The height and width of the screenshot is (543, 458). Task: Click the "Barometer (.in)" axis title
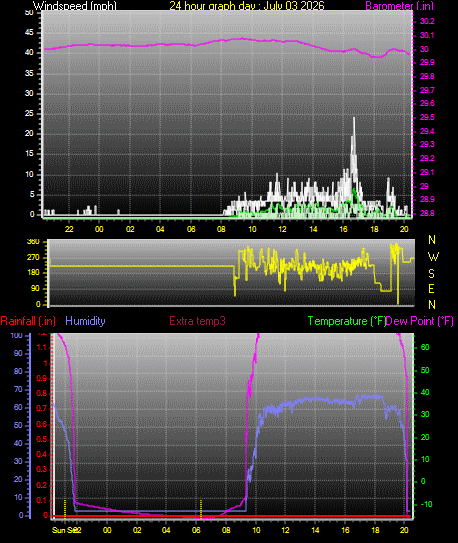(399, 6)
